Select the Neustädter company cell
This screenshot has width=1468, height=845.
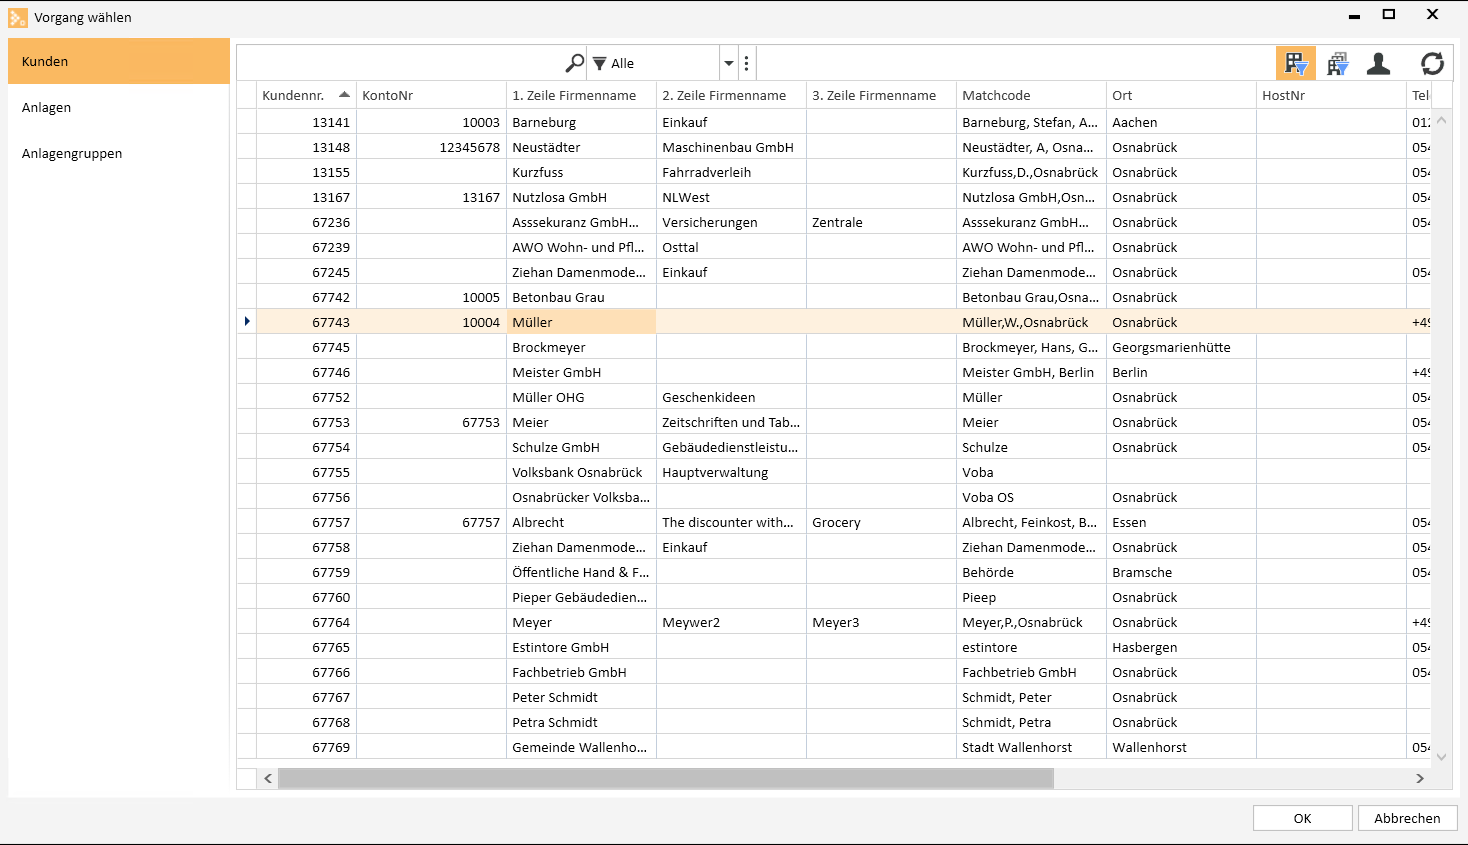pos(581,147)
